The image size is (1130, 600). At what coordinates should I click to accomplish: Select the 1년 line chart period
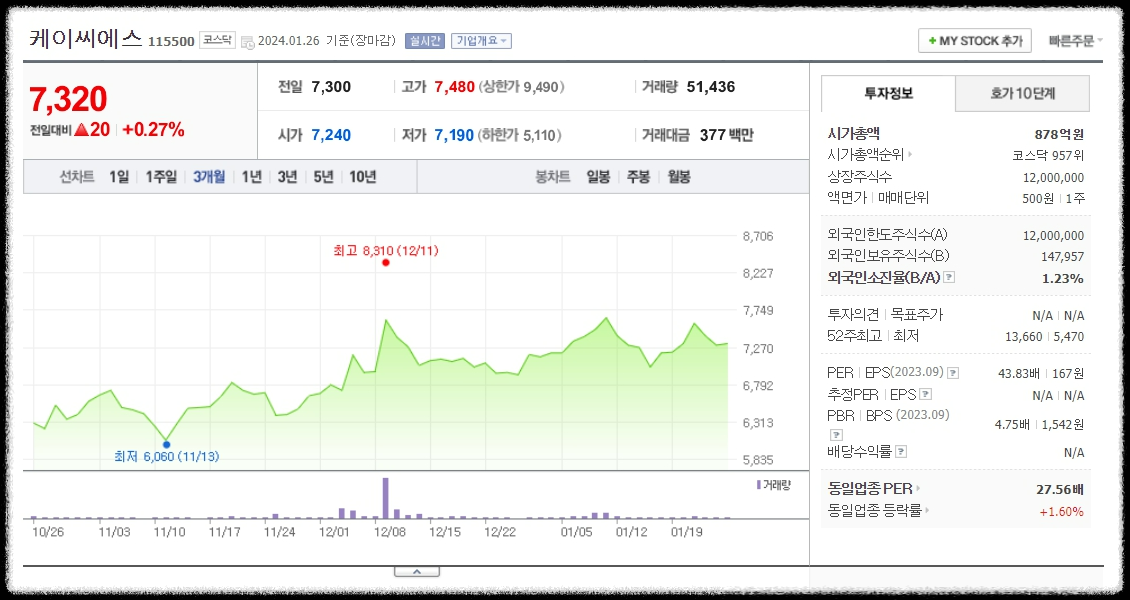coord(252,176)
